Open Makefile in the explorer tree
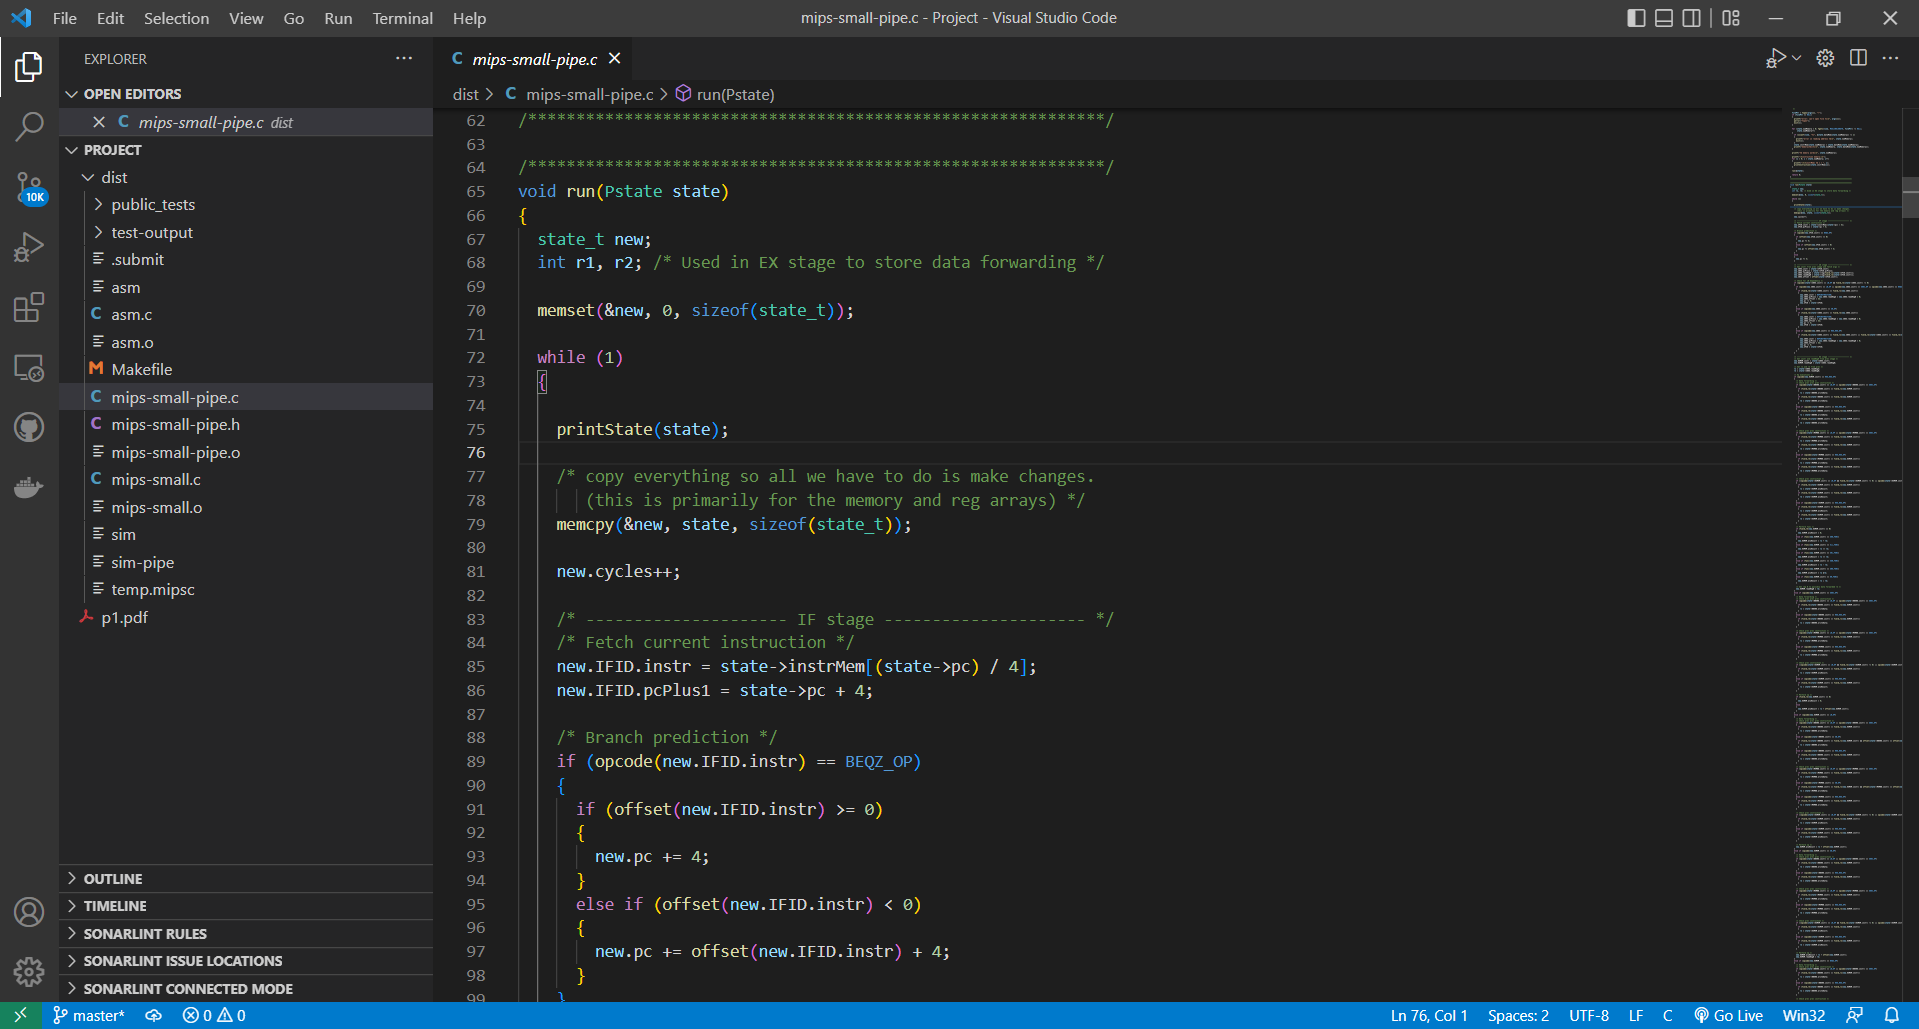This screenshot has width=1919, height=1029. tap(142, 369)
